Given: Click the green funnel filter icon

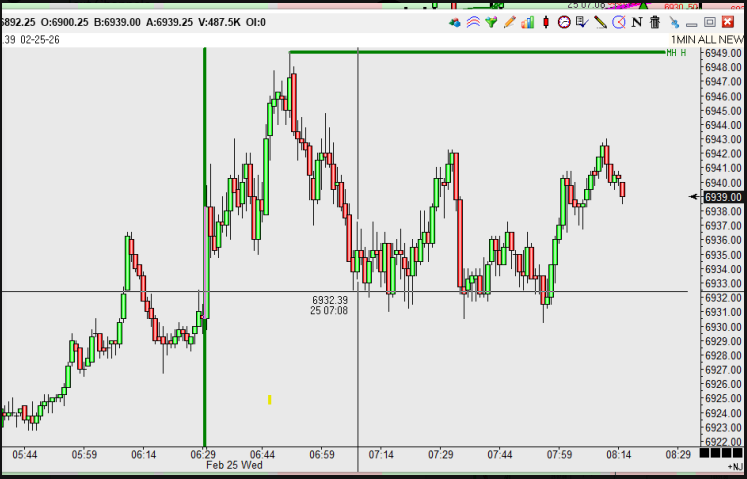Looking at the screenshot, I should point(491,22).
